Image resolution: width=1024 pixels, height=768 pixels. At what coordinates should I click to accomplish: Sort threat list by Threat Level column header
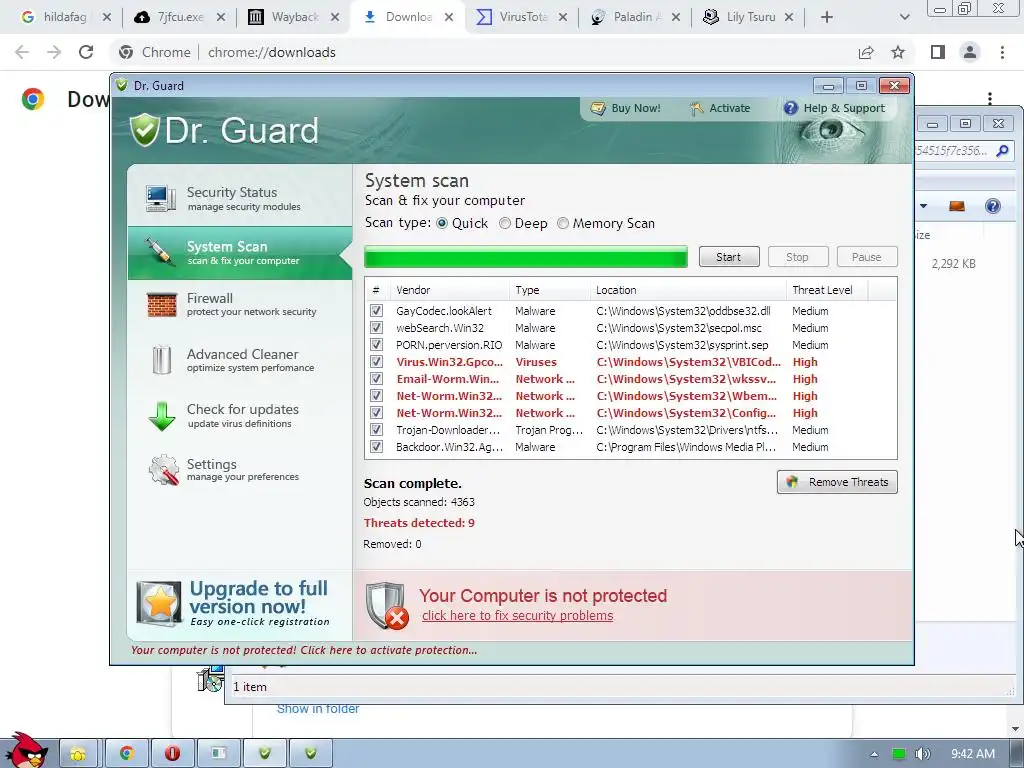click(x=827, y=290)
